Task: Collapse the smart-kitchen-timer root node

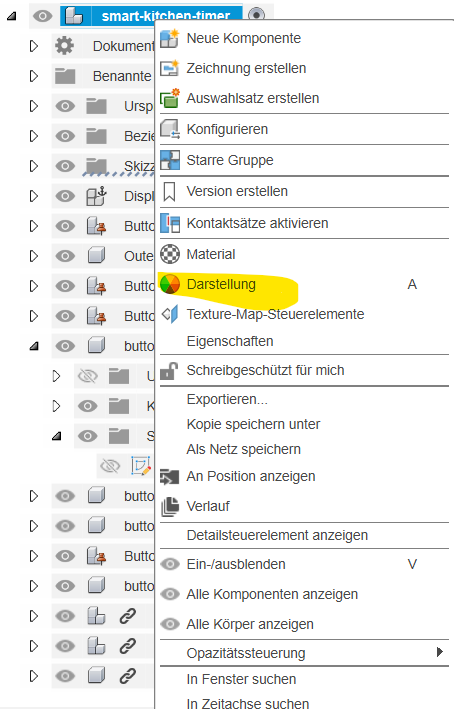Action: coord(11,16)
